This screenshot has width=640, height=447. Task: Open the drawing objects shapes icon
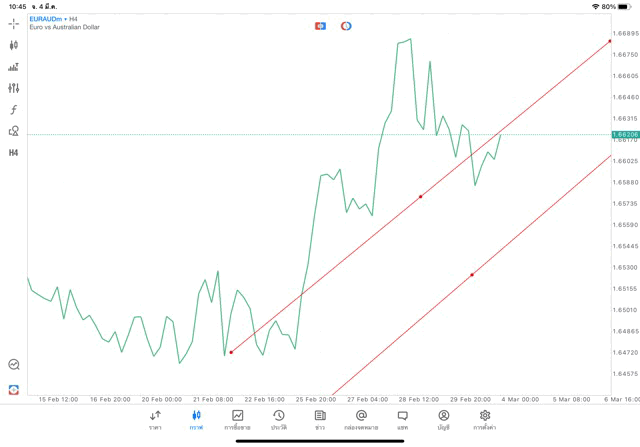[x=13, y=131]
